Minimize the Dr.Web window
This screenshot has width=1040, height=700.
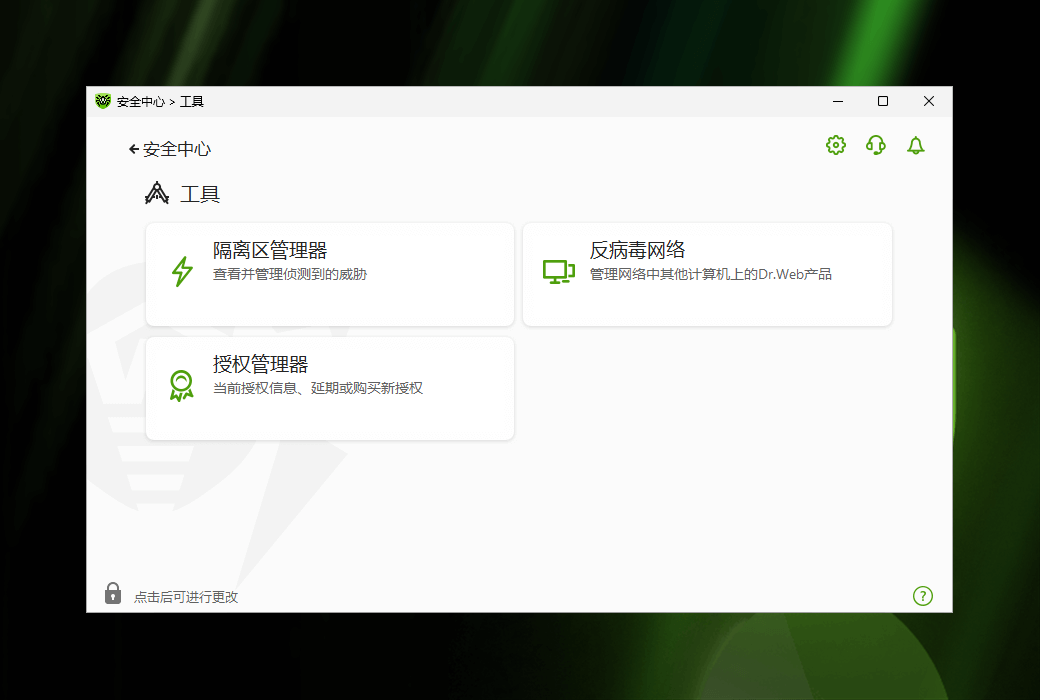838,102
